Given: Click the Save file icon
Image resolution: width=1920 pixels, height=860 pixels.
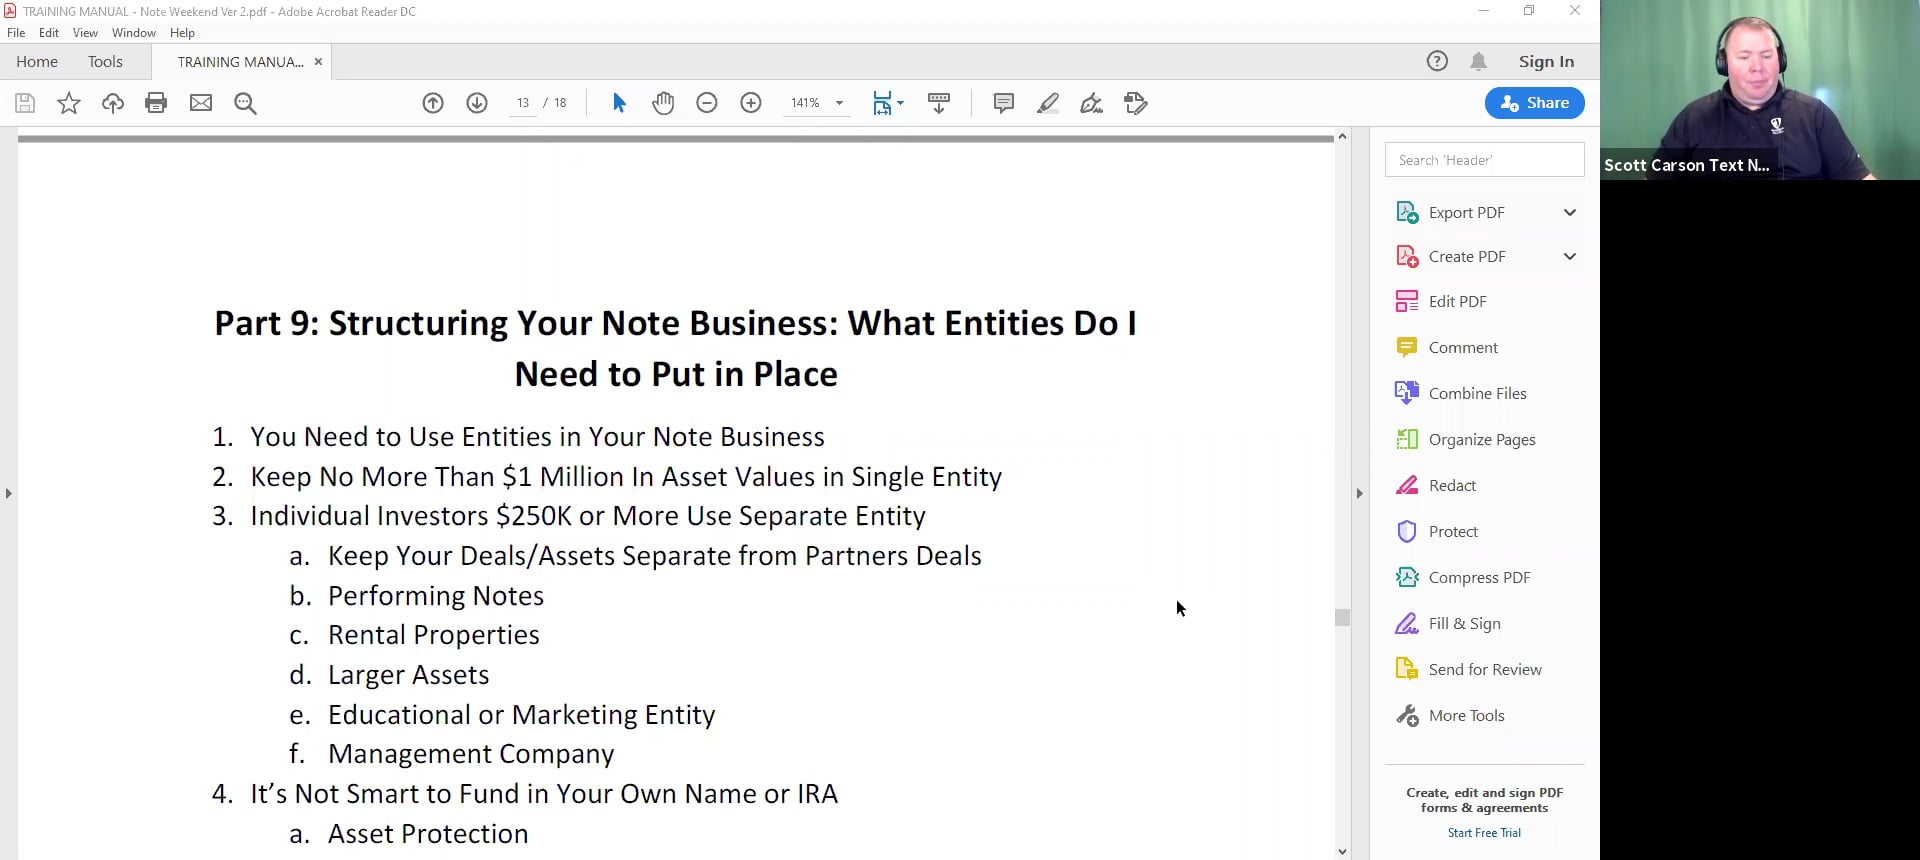Looking at the screenshot, I should (x=25, y=103).
